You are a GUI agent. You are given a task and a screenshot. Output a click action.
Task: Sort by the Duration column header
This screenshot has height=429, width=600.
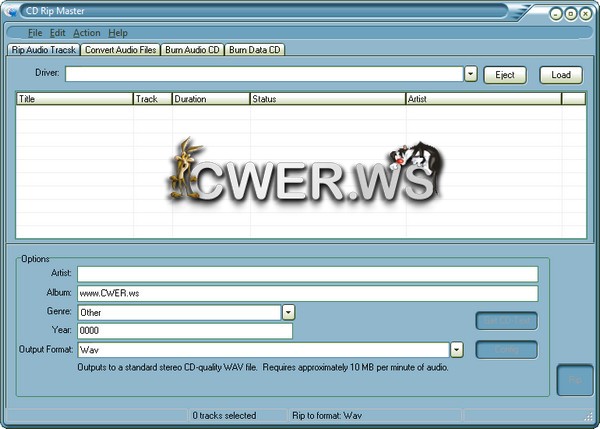pyautogui.click(x=211, y=99)
